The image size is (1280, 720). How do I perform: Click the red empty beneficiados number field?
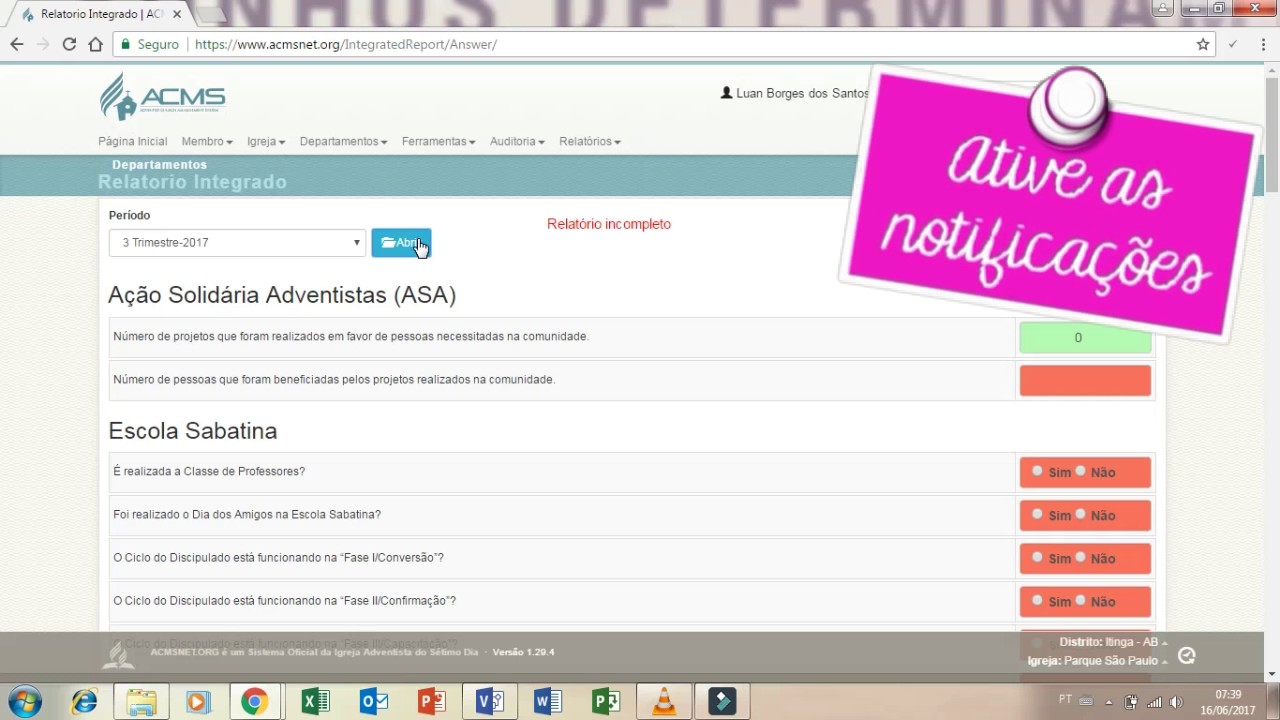[x=1085, y=380]
